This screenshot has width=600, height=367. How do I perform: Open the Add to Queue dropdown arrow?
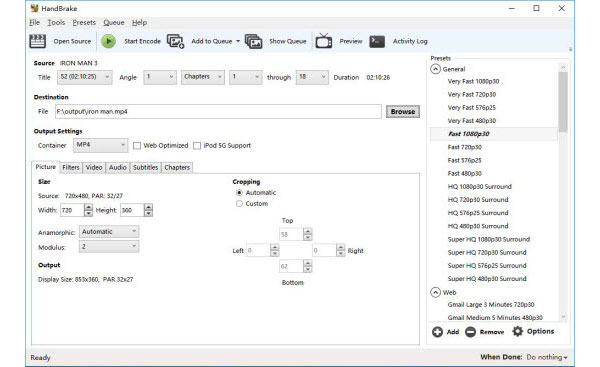(x=238, y=41)
